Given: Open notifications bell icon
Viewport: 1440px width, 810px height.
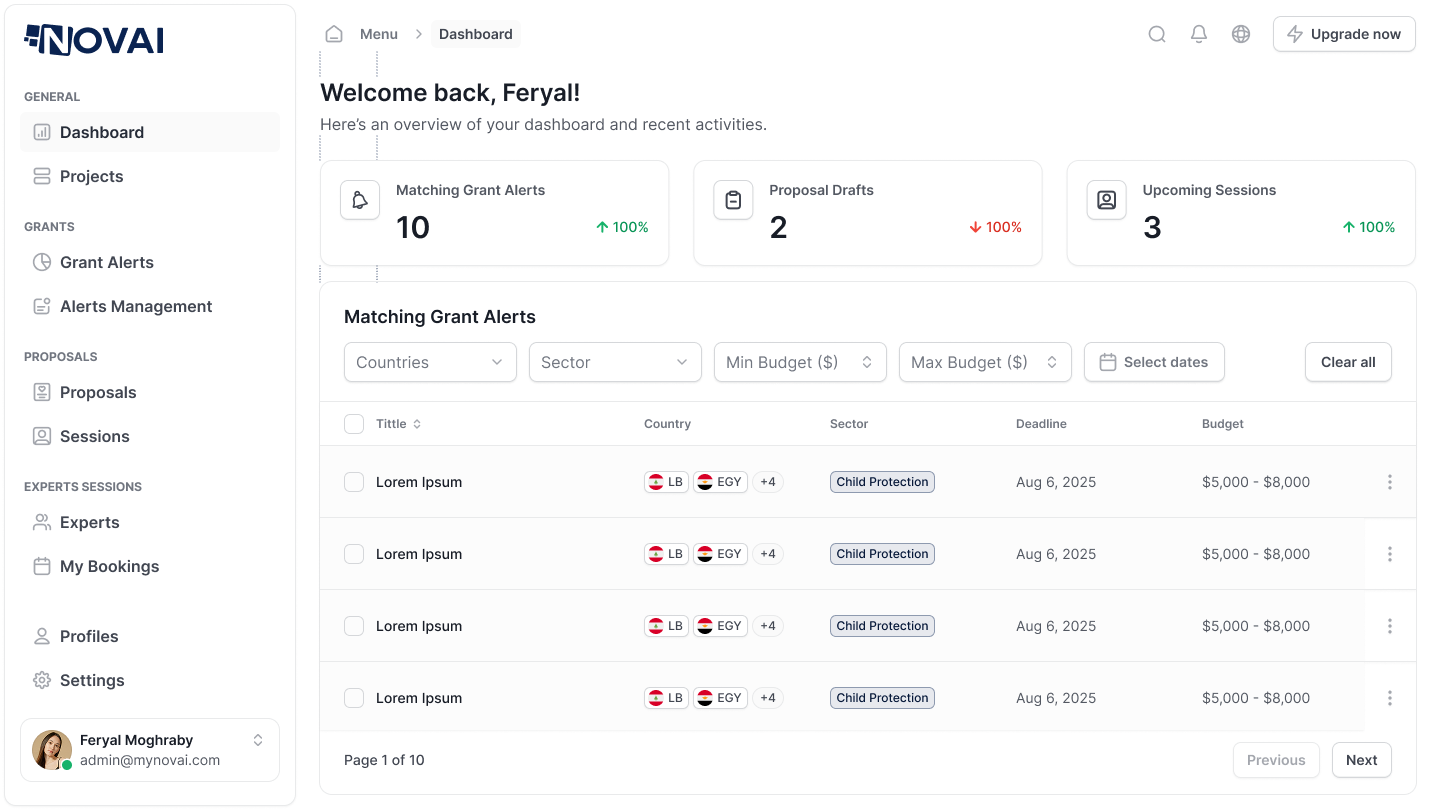Looking at the screenshot, I should pos(1199,34).
